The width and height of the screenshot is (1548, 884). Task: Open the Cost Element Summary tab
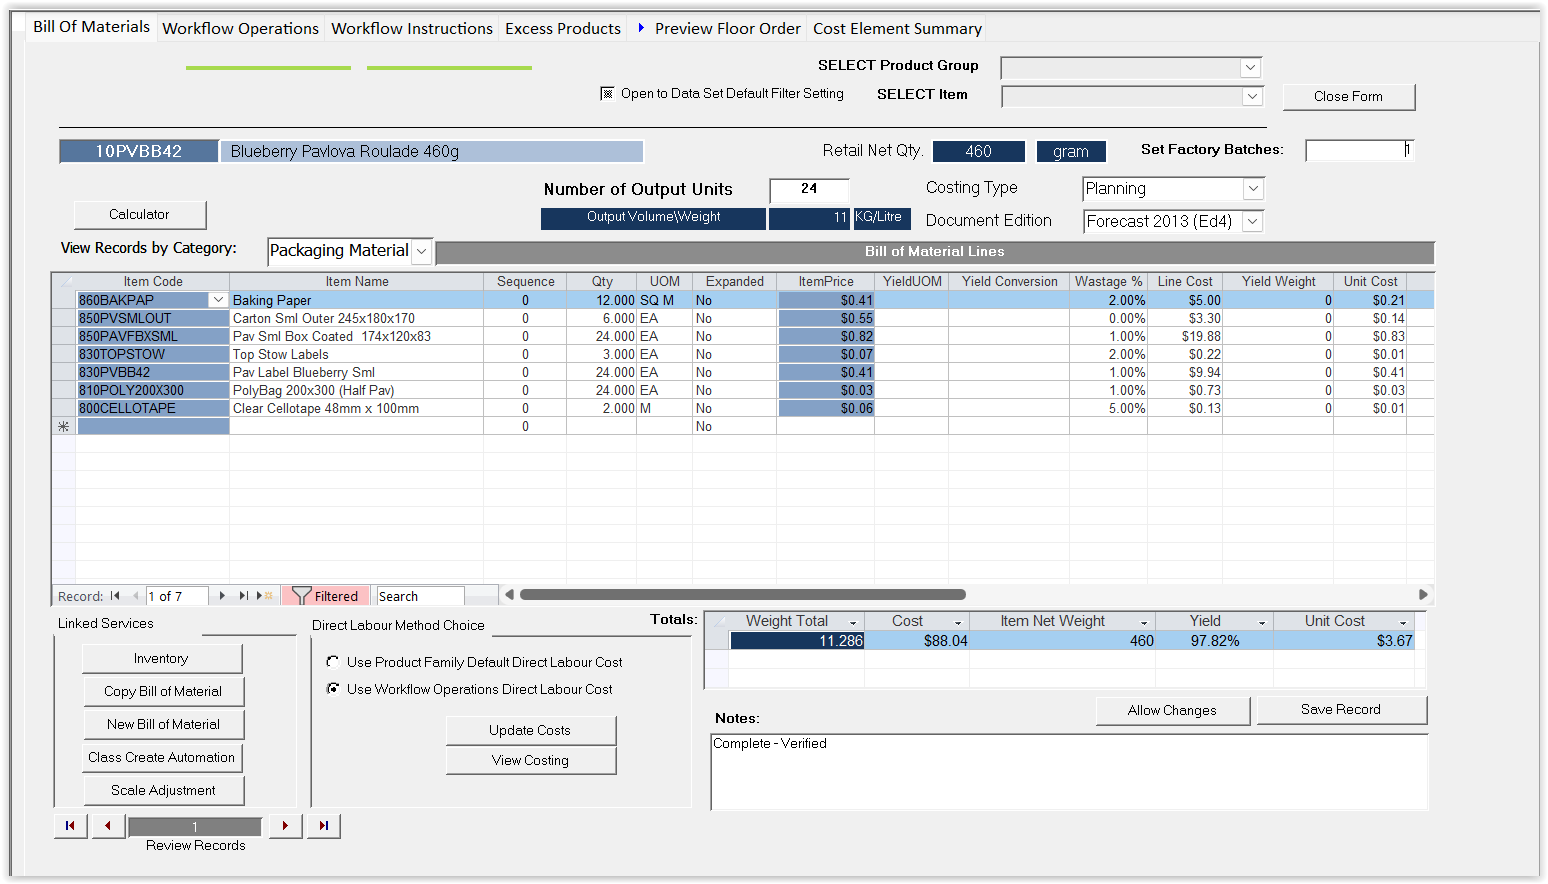897,28
